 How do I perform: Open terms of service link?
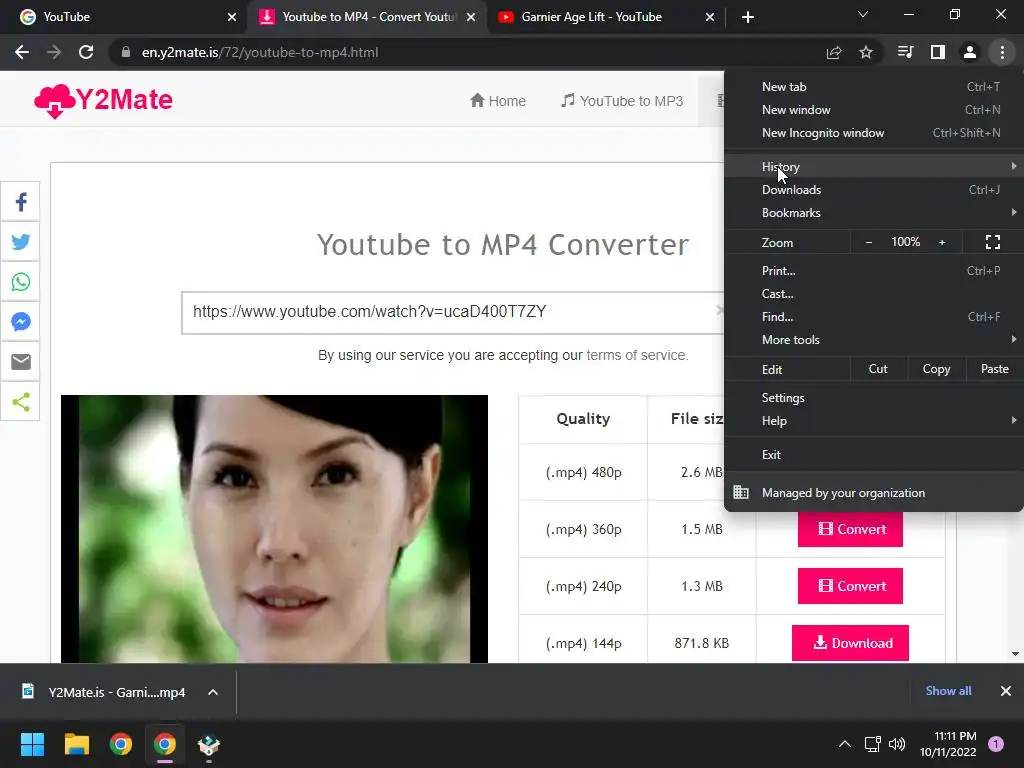(637, 355)
